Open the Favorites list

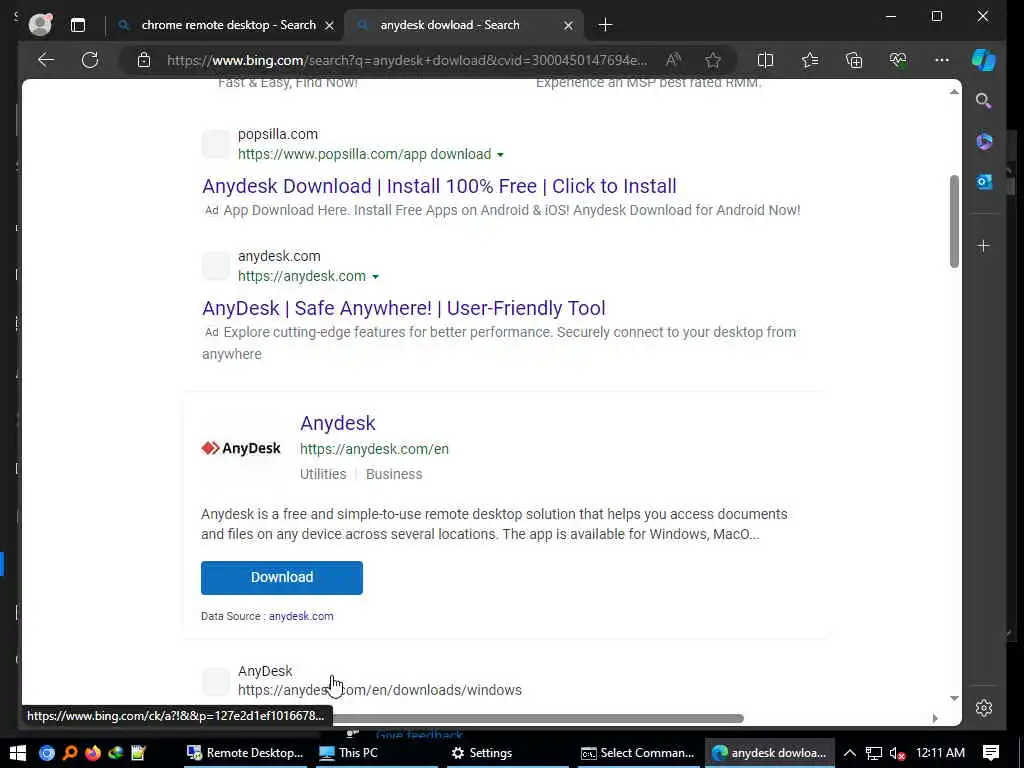point(810,60)
